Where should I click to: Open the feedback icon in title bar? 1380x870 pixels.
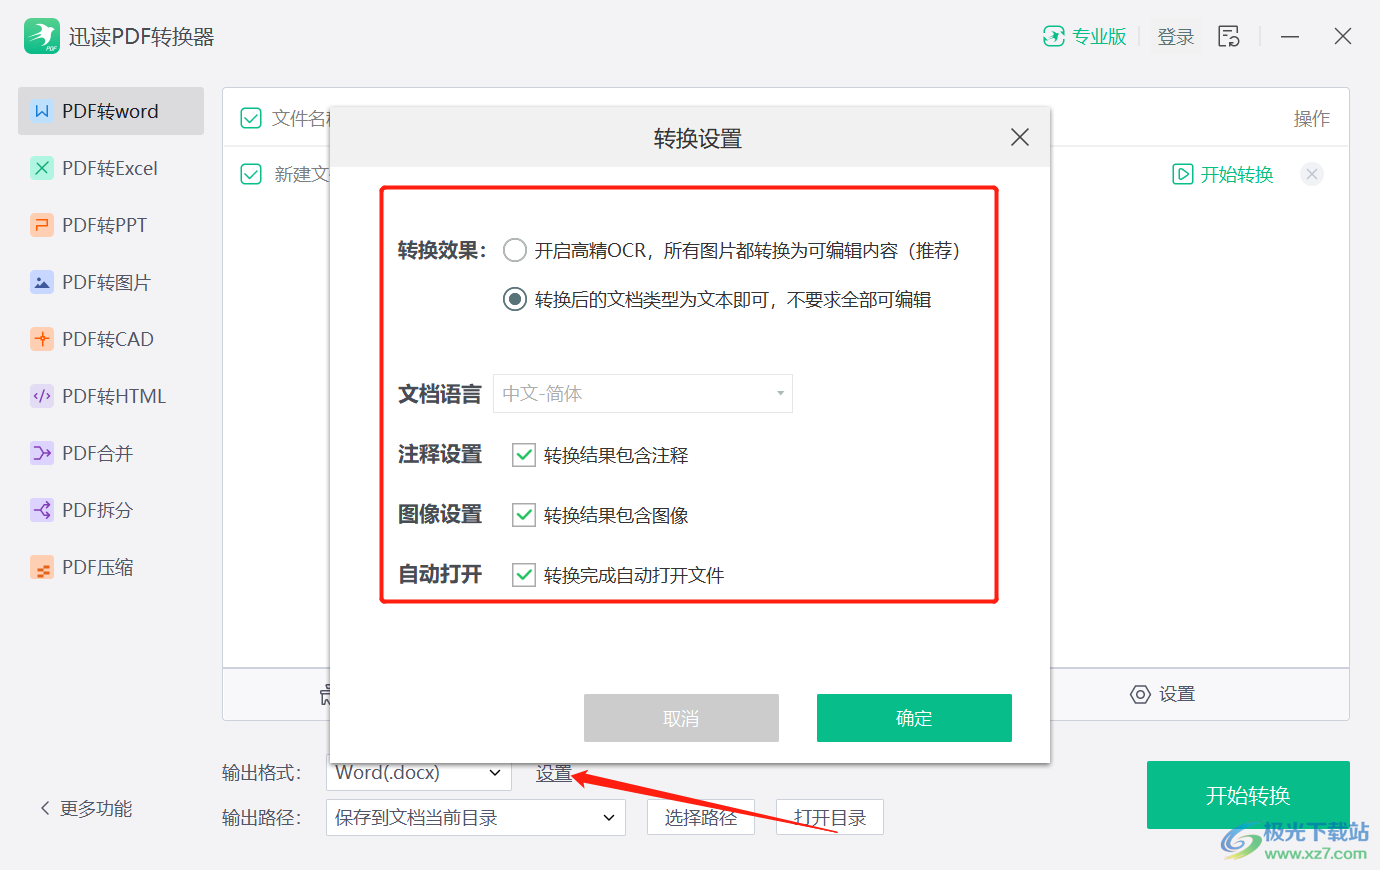[1229, 36]
